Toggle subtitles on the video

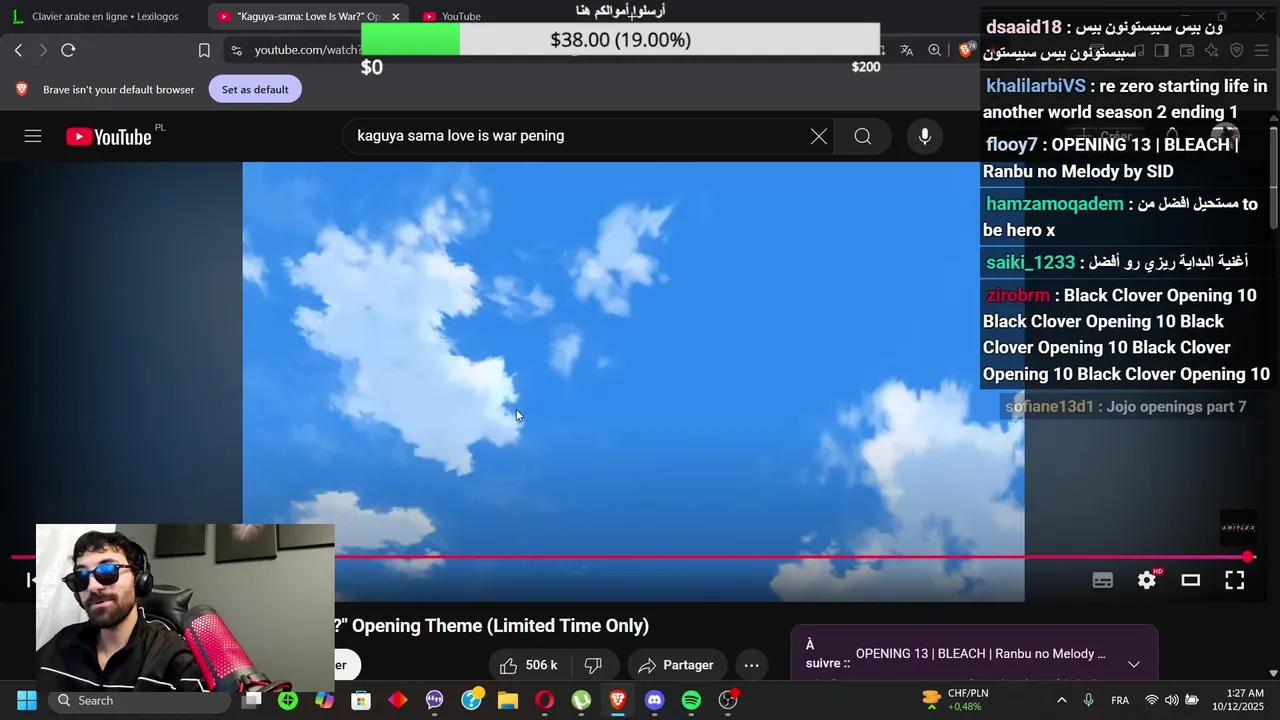1103,580
